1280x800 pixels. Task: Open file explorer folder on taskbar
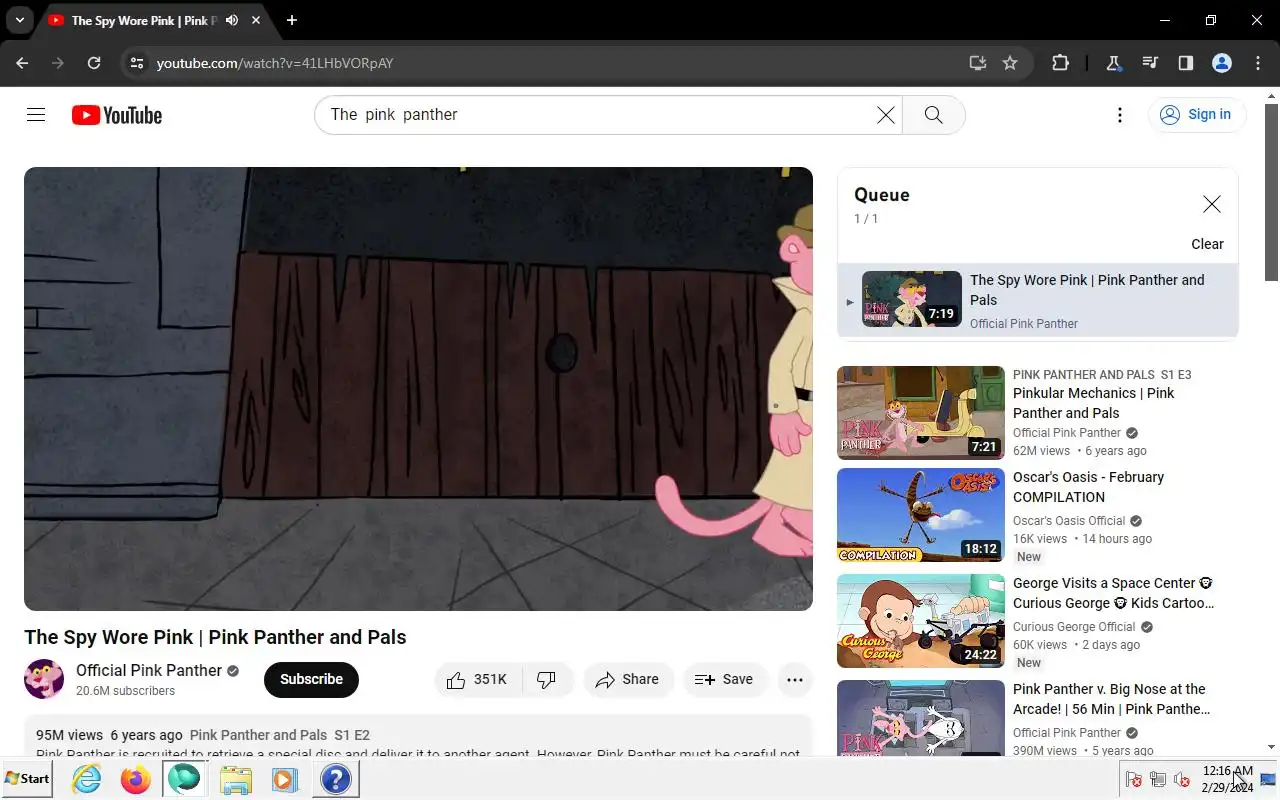tap(236, 779)
